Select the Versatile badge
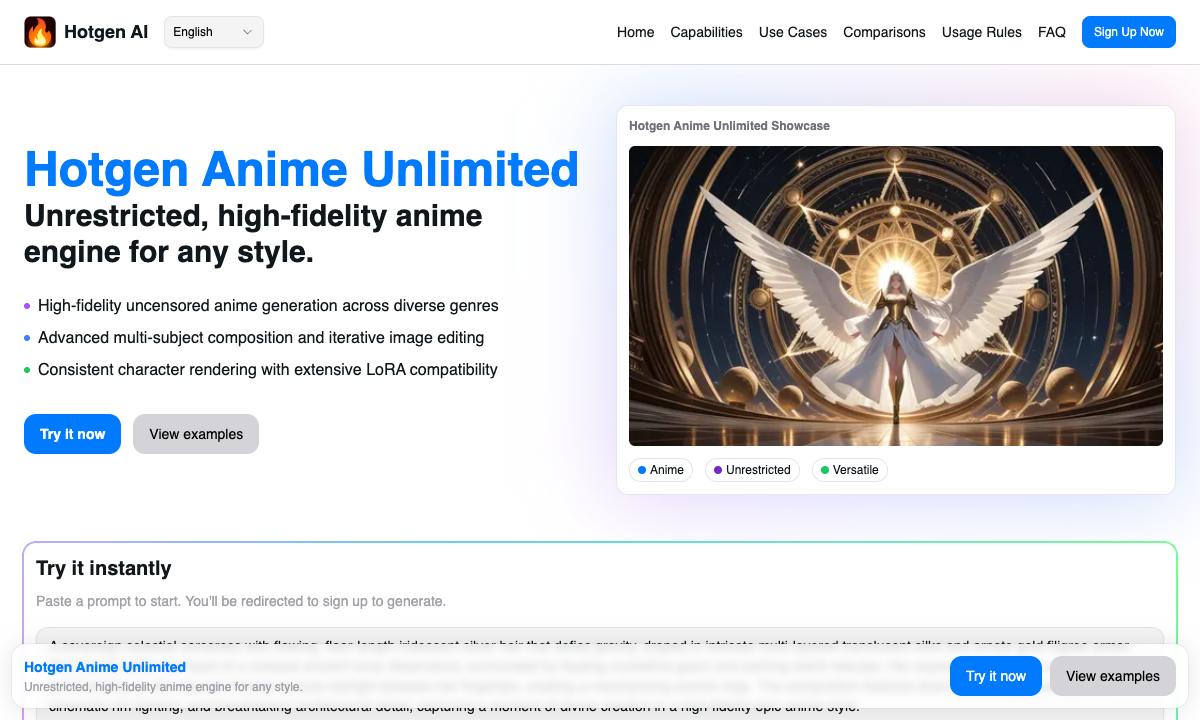This screenshot has height=720, width=1200. point(850,470)
